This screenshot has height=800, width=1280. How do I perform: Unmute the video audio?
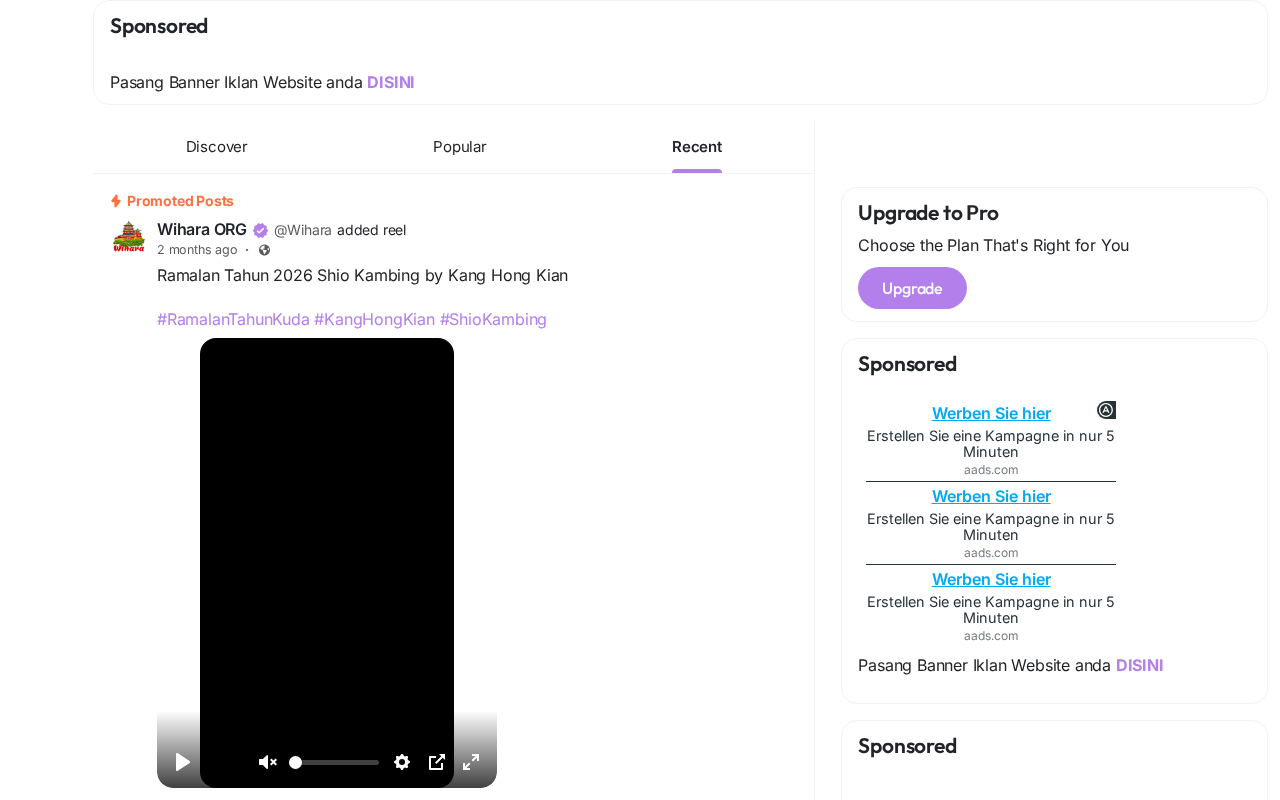(x=267, y=762)
